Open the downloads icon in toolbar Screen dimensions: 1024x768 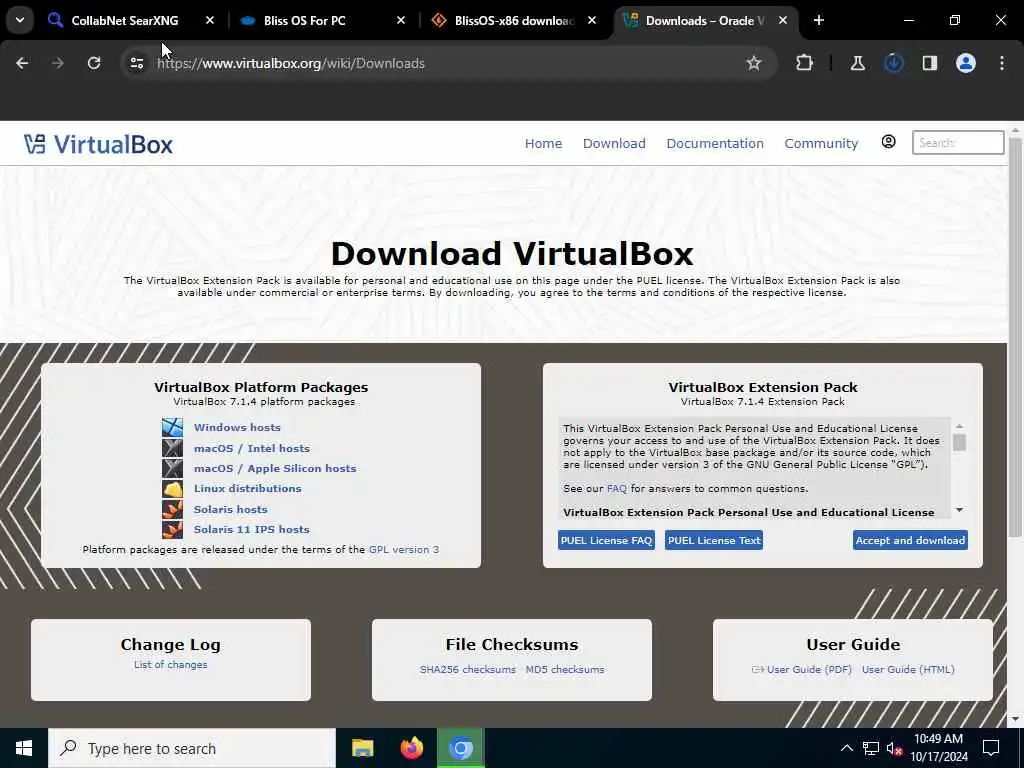(x=893, y=63)
